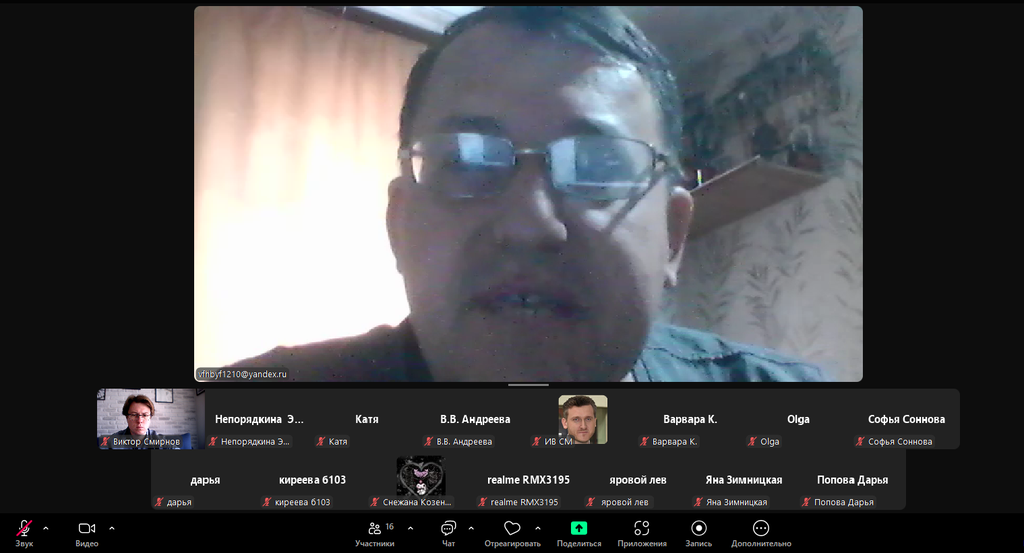Click the divider handle above participant thumbnails

[x=528, y=385]
